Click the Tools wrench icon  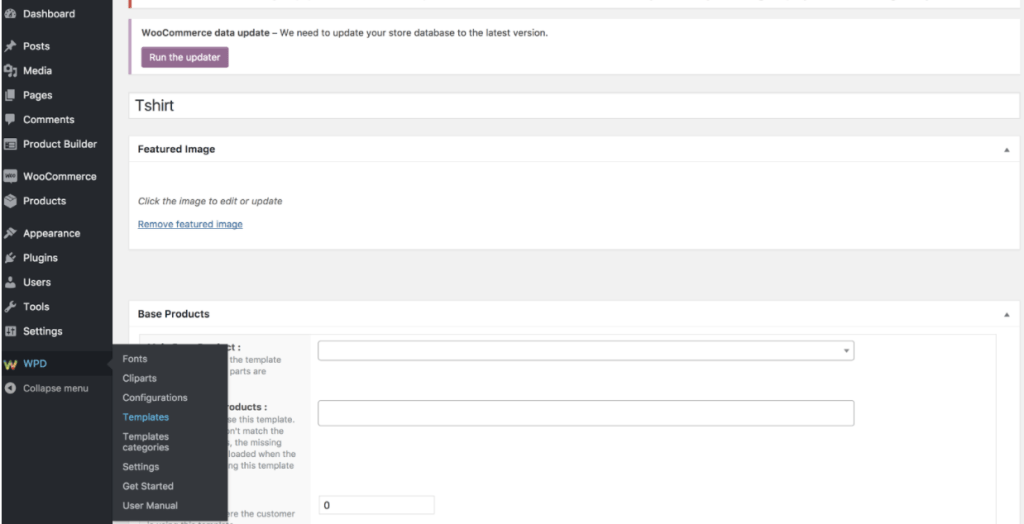(x=11, y=307)
